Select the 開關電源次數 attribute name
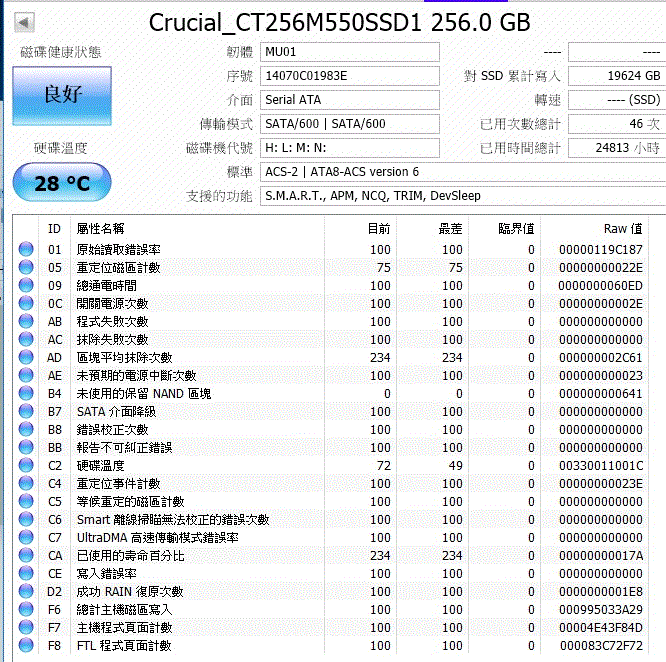 [x=113, y=304]
